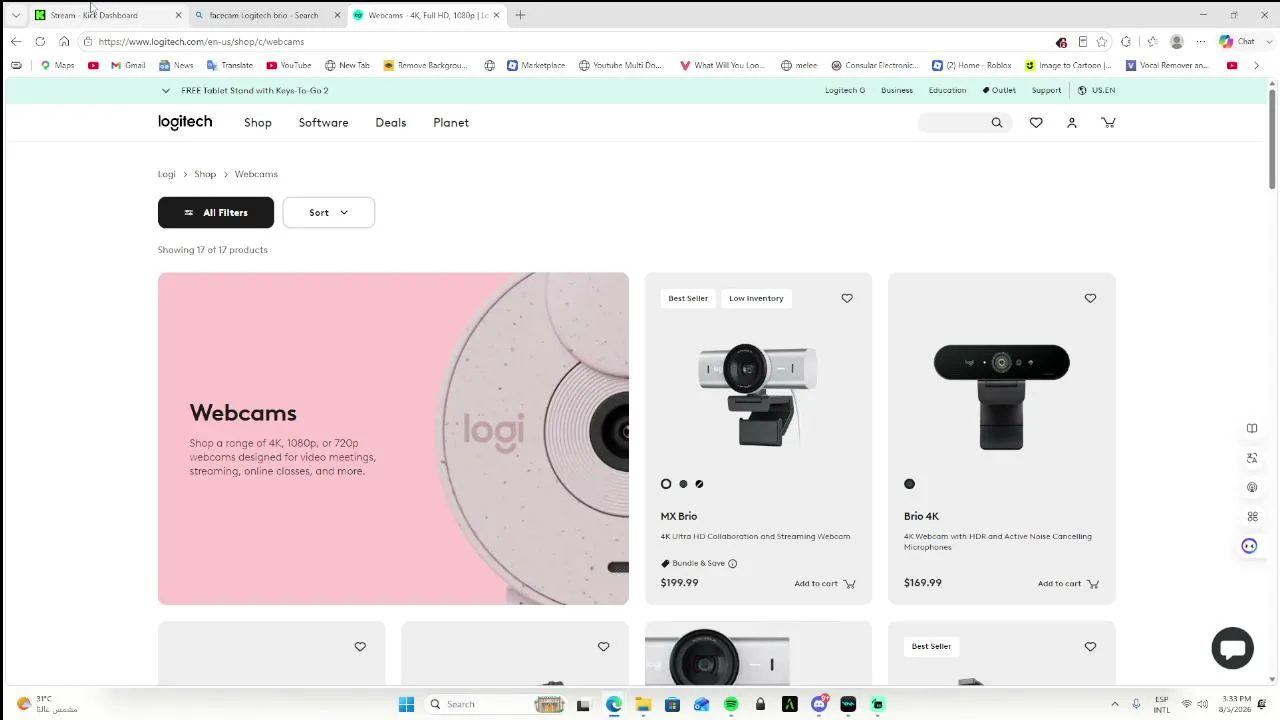Add Brio 4K to cart
Screen dimensions: 1280x720
pos(1068,583)
